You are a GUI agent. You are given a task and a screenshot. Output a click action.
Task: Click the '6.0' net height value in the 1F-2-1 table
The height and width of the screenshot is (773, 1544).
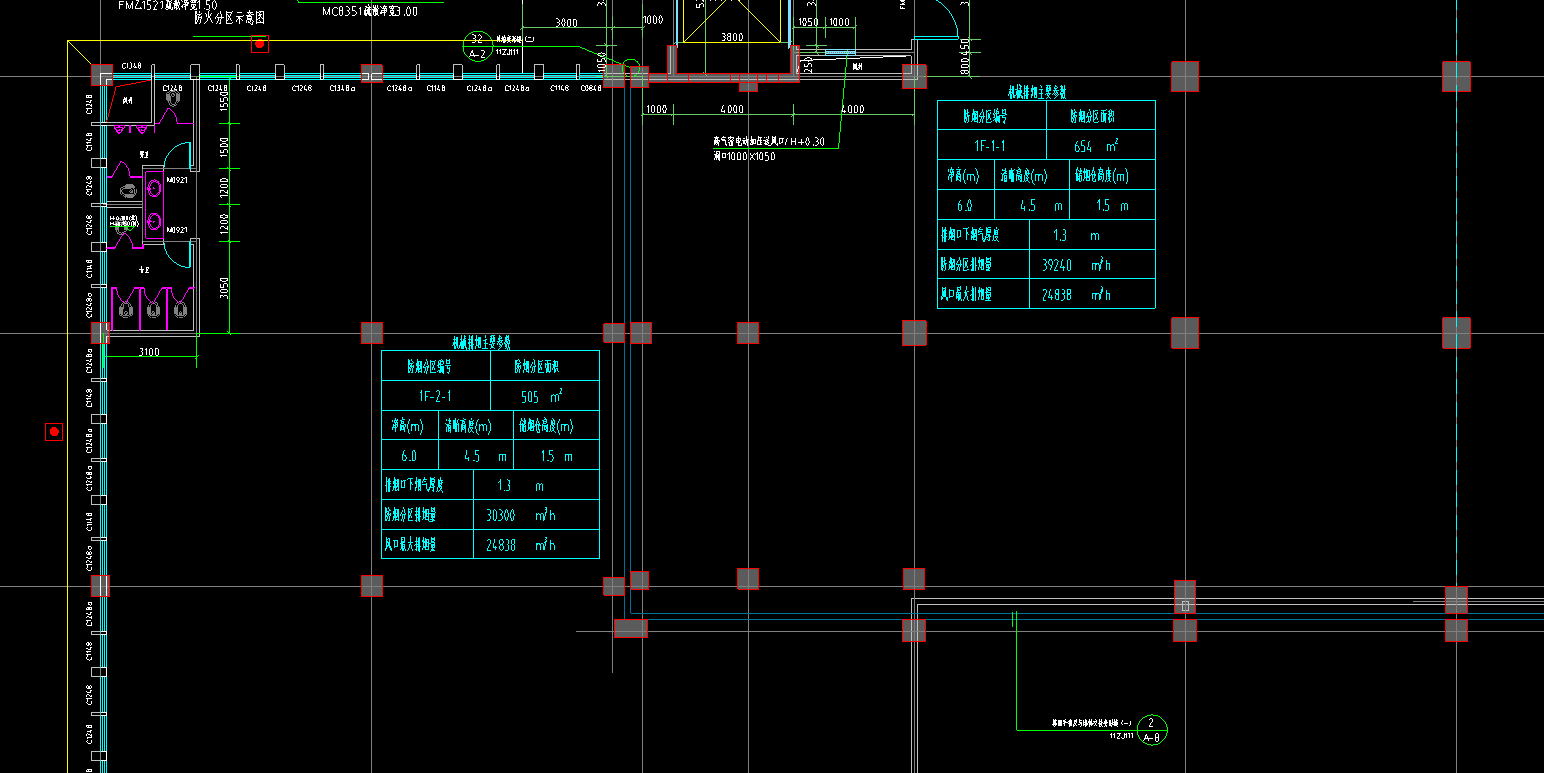(x=408, y=456)
